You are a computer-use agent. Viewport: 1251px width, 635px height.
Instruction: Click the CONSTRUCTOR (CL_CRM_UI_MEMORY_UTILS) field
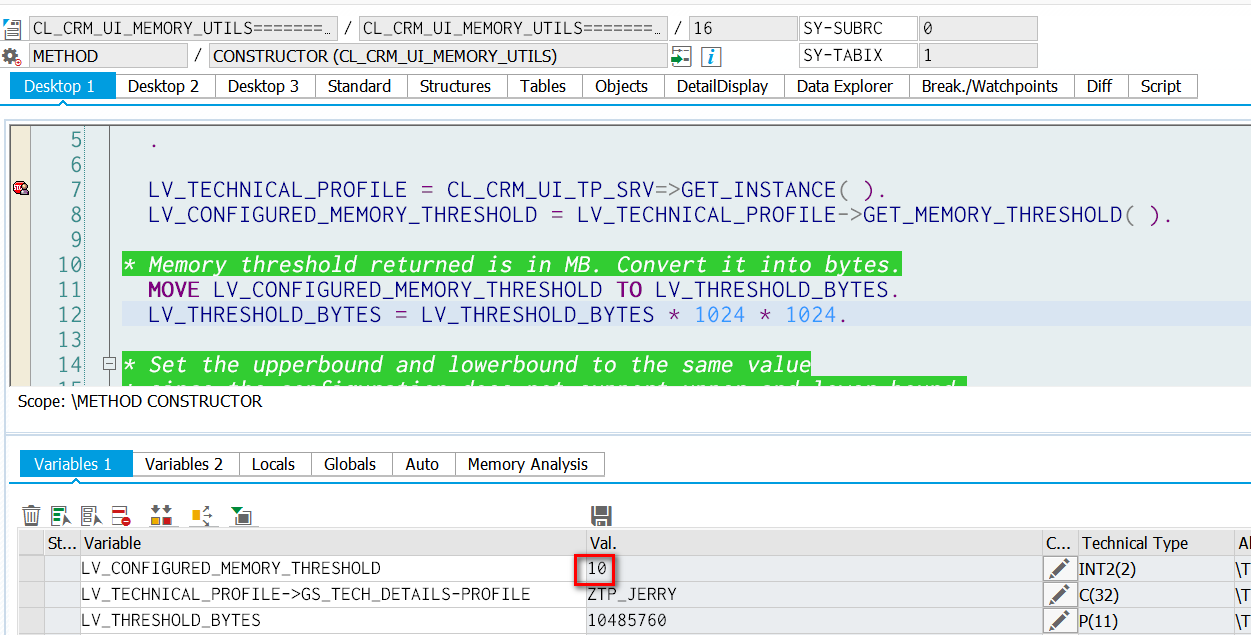pos(437,56)
